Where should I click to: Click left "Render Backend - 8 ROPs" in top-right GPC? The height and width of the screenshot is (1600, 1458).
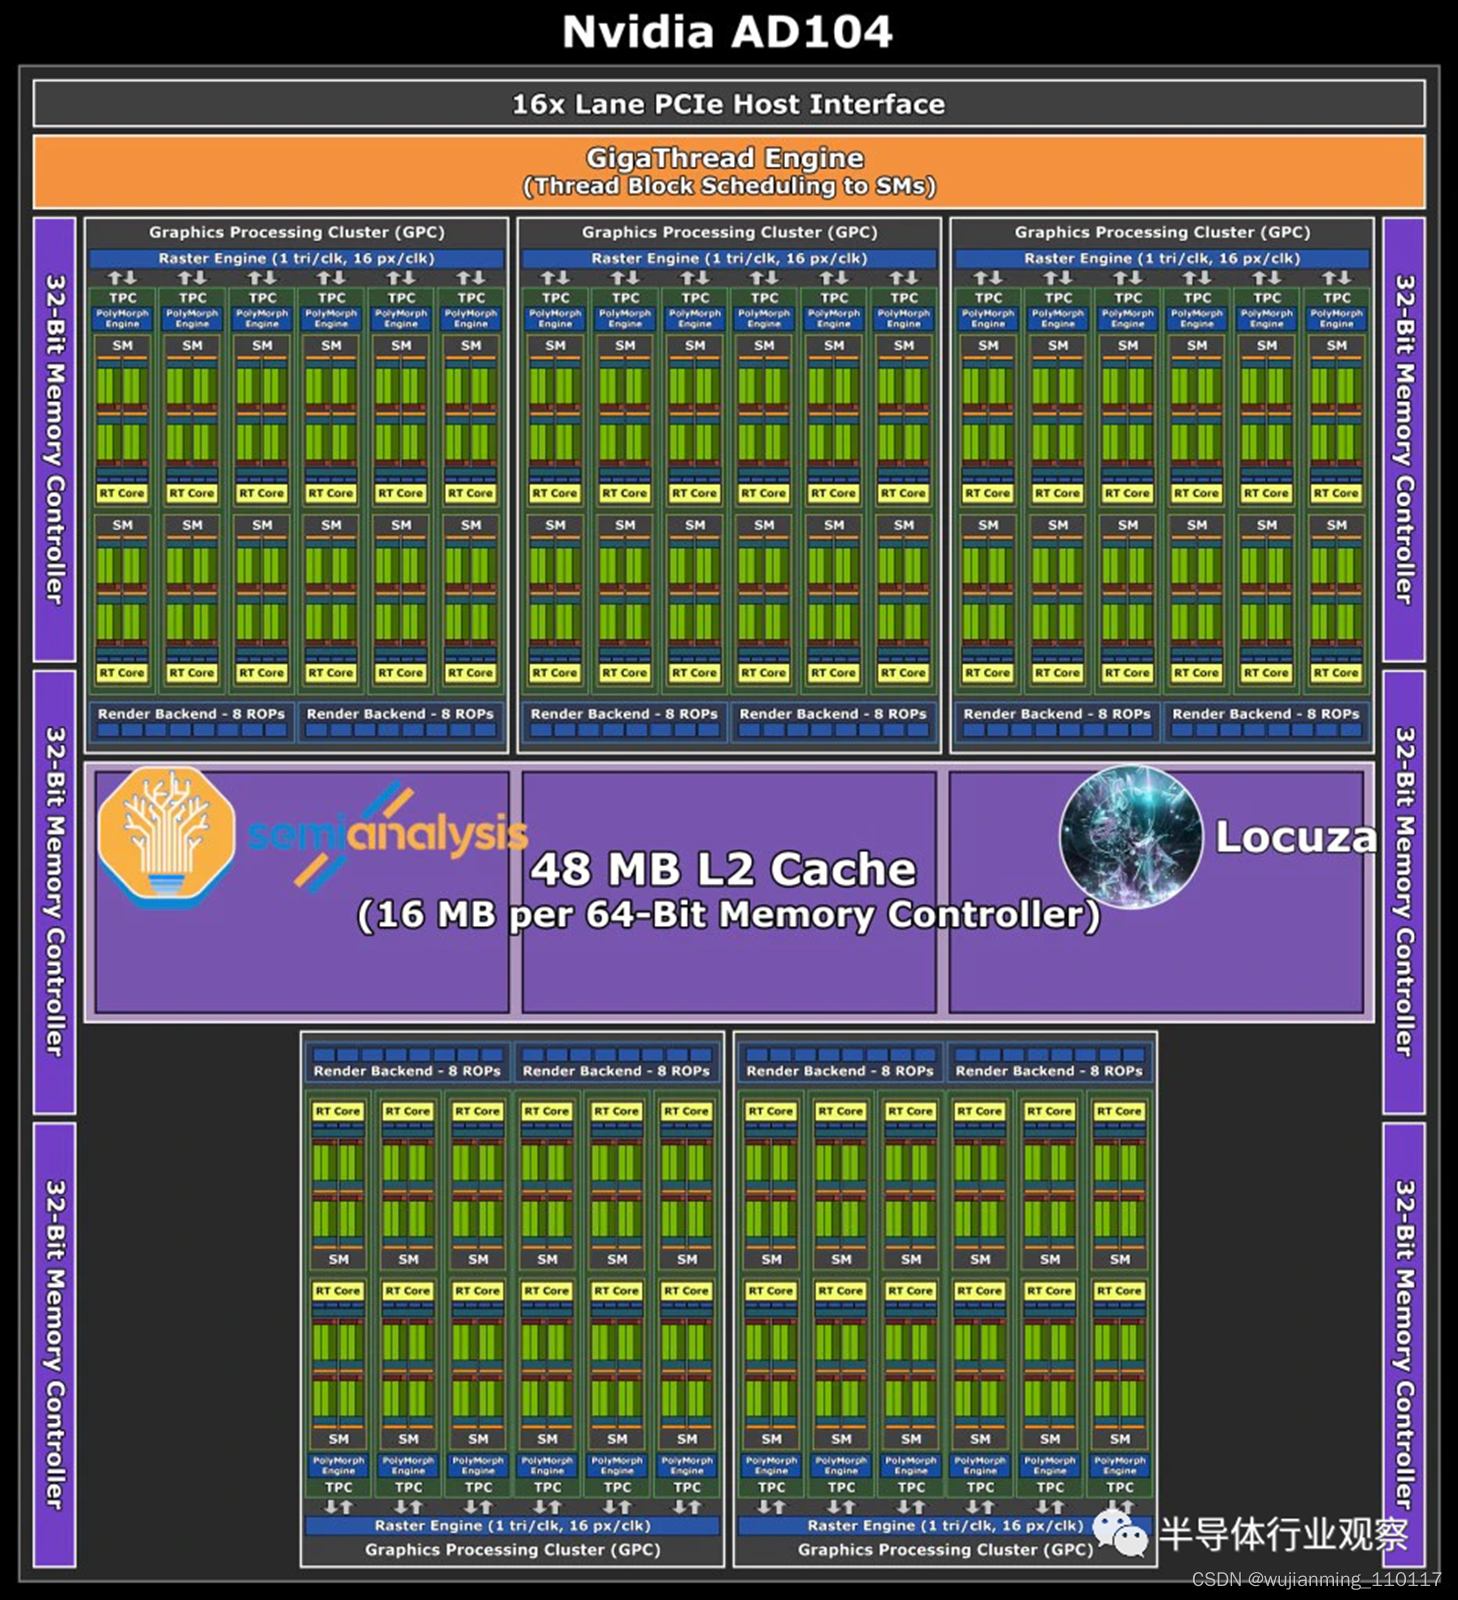(x=1058, y=721)
